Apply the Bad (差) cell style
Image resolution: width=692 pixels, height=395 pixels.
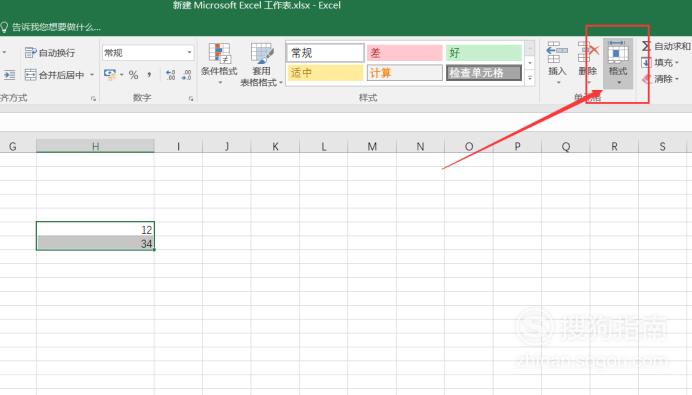pos(404,53)
